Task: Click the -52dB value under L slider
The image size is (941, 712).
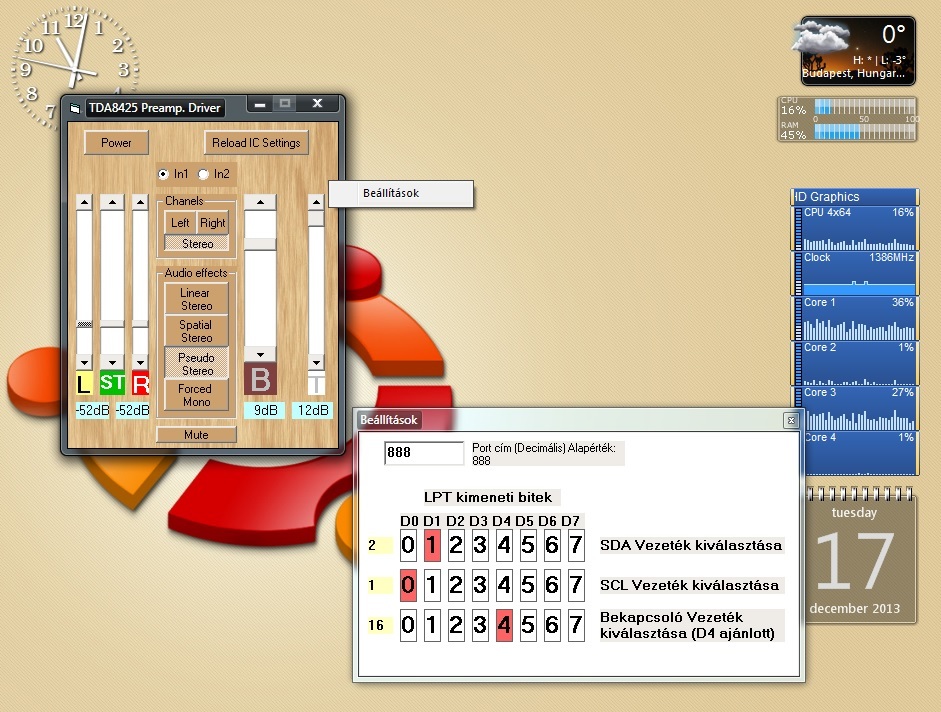Action: point(93,411)
